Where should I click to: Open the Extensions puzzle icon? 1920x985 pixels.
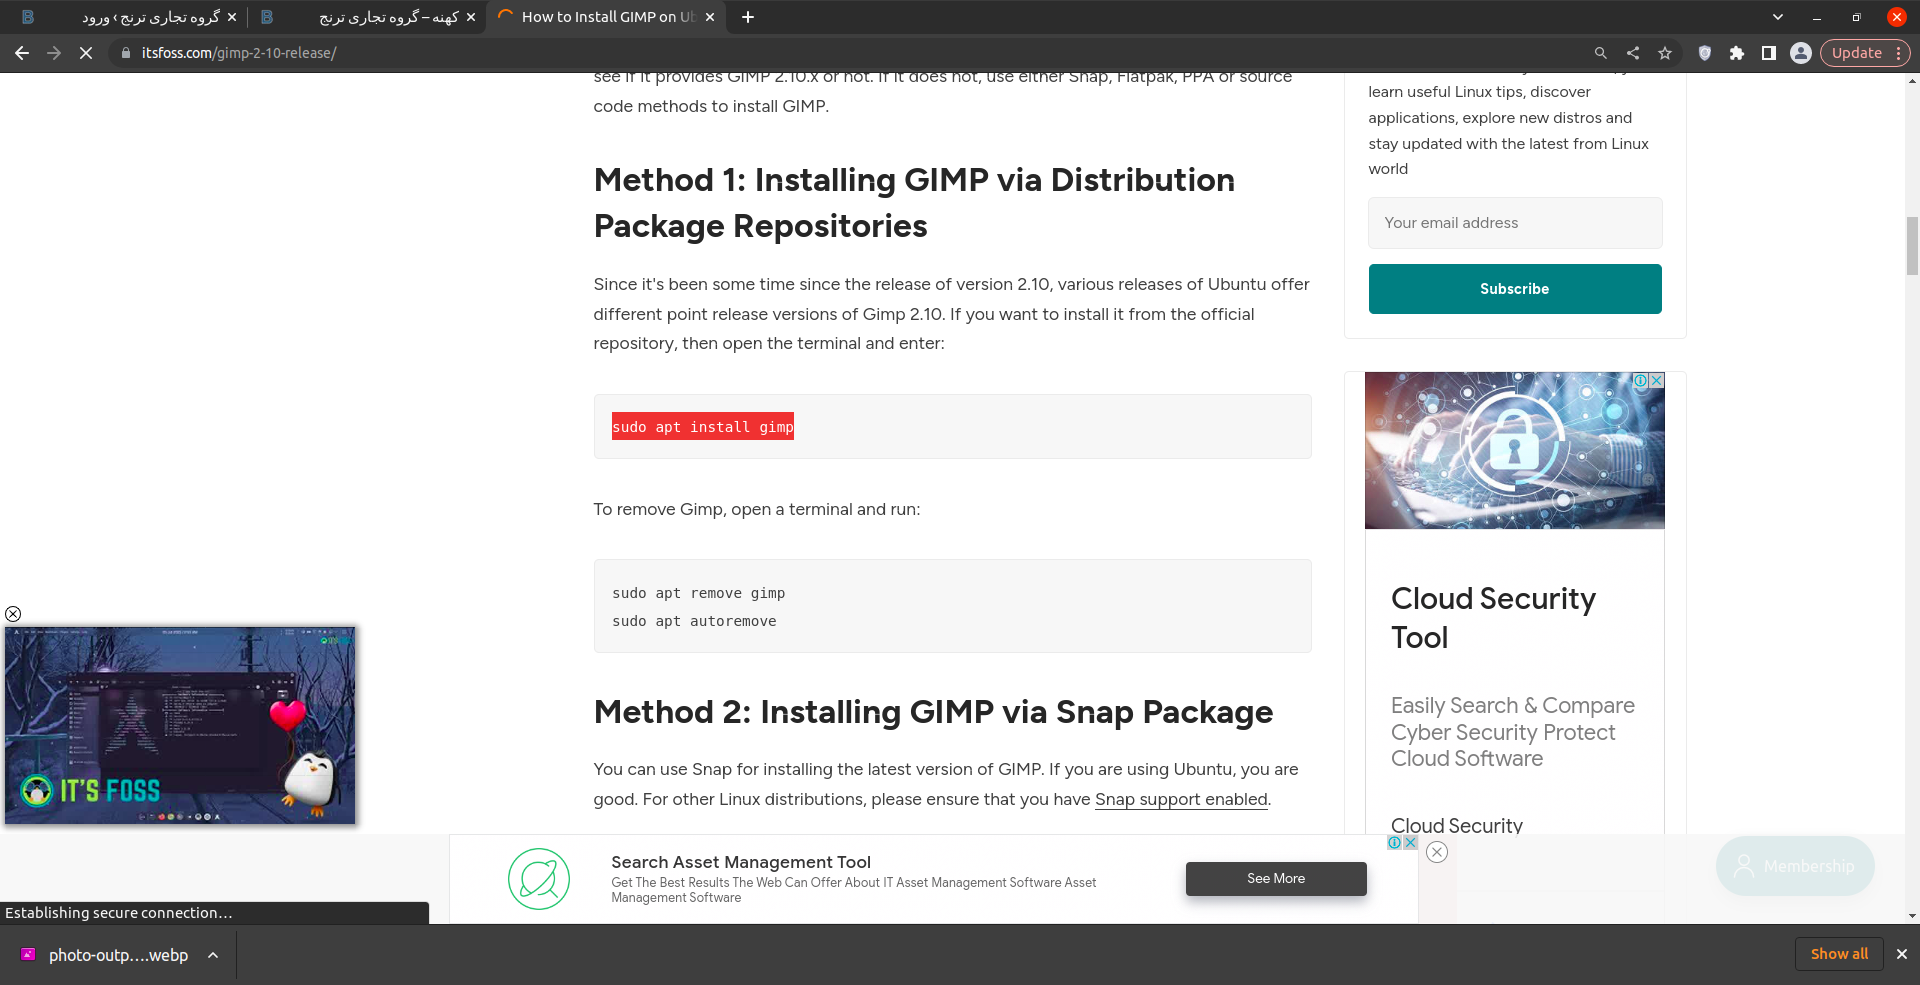(1737, 53)
